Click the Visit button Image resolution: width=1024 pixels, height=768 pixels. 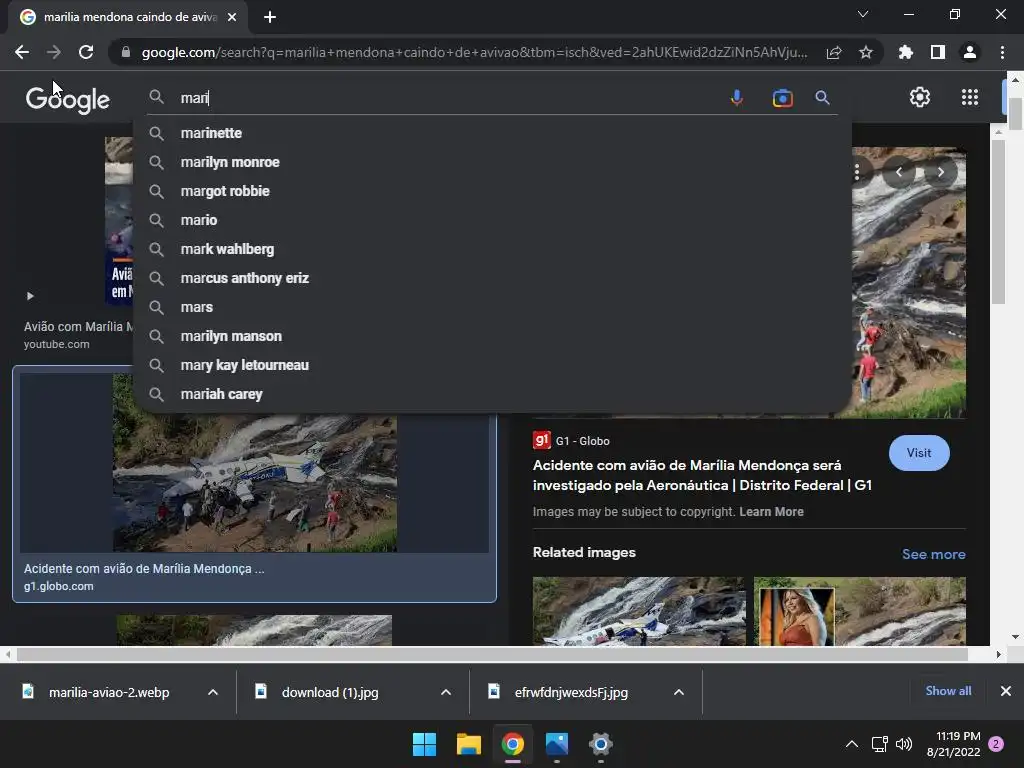[x=918, y=453]
